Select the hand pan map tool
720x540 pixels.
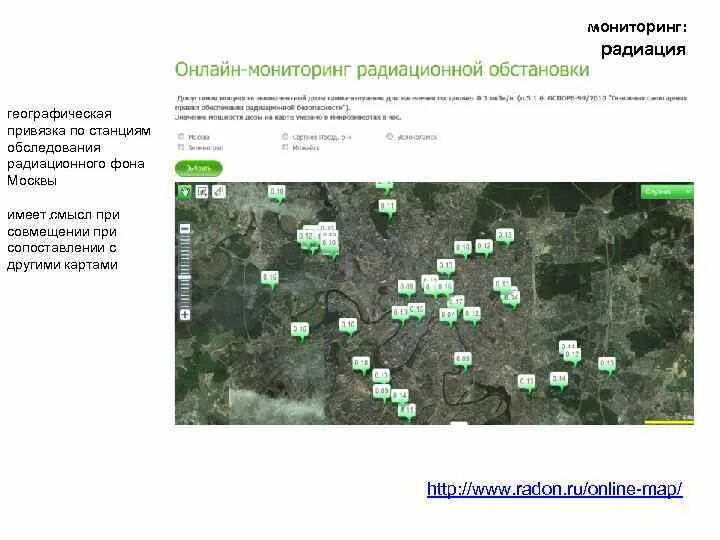coord(185,191)
